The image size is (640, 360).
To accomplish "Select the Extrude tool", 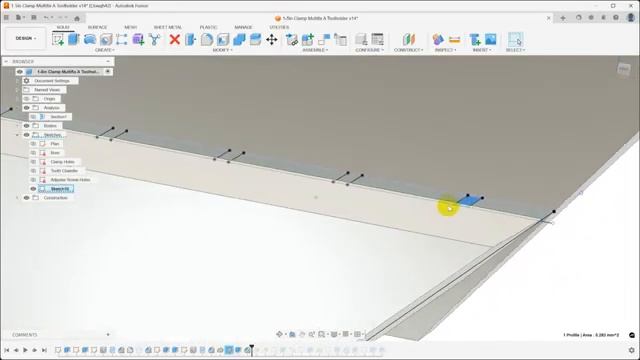I will 74,40.
